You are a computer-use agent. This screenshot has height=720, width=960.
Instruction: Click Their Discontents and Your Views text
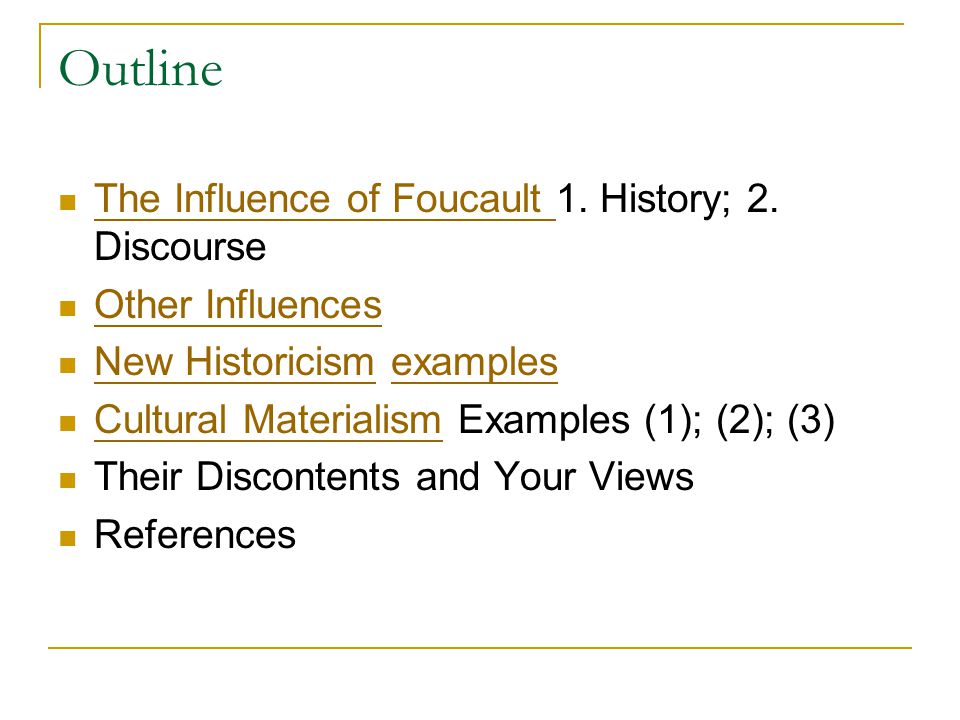click(394, 476)
